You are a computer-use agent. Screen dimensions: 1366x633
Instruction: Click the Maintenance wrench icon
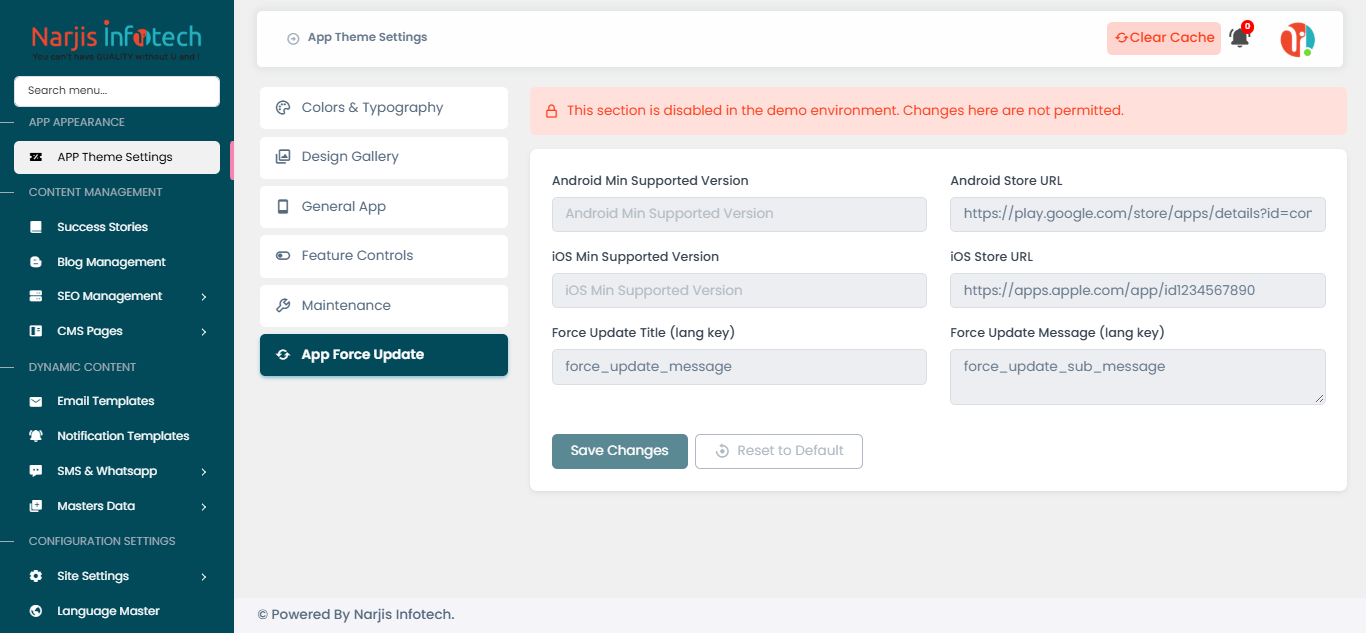283,306
